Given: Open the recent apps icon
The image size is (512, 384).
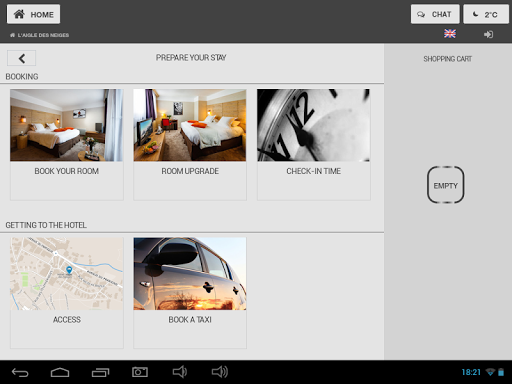Looking at the screenshot, I should tap(100, 372).
